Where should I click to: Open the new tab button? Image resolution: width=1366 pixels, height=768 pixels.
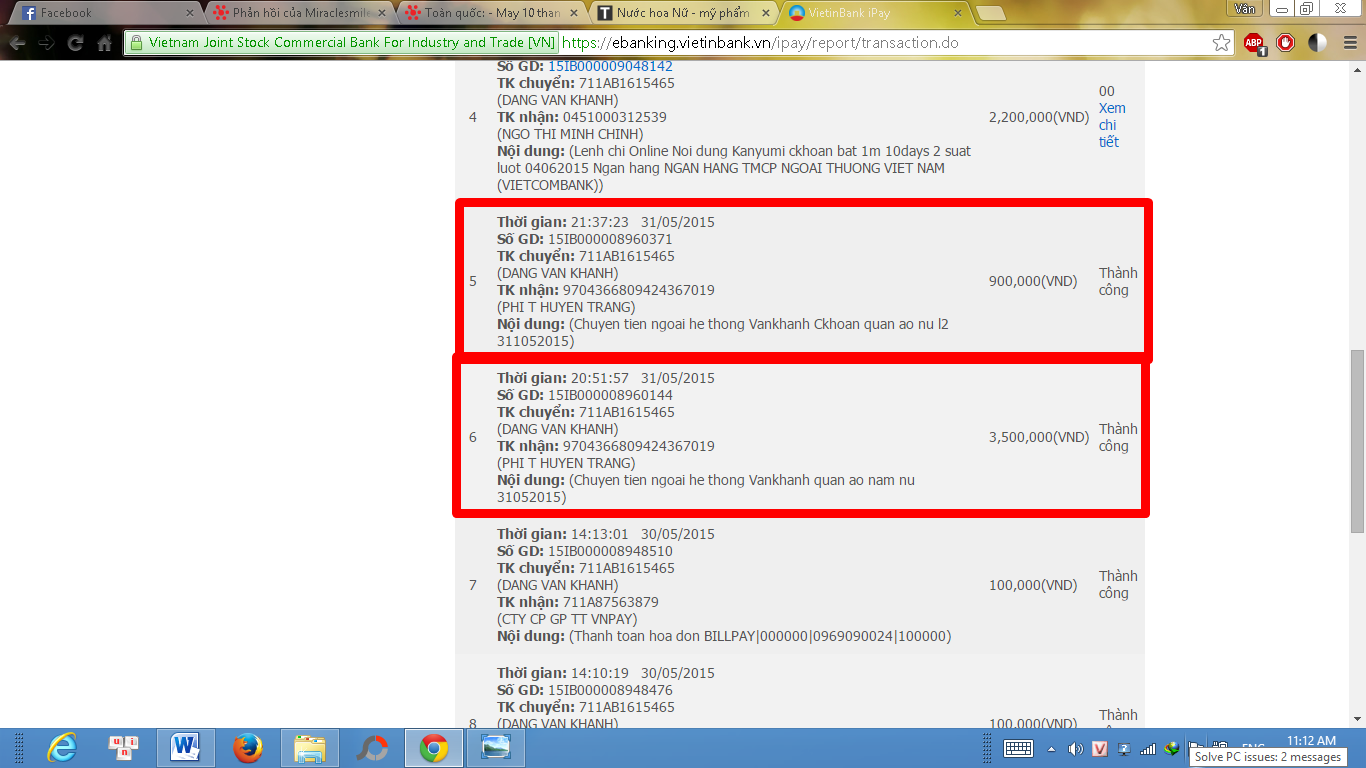pyautogui.click(x=990, y=13)
